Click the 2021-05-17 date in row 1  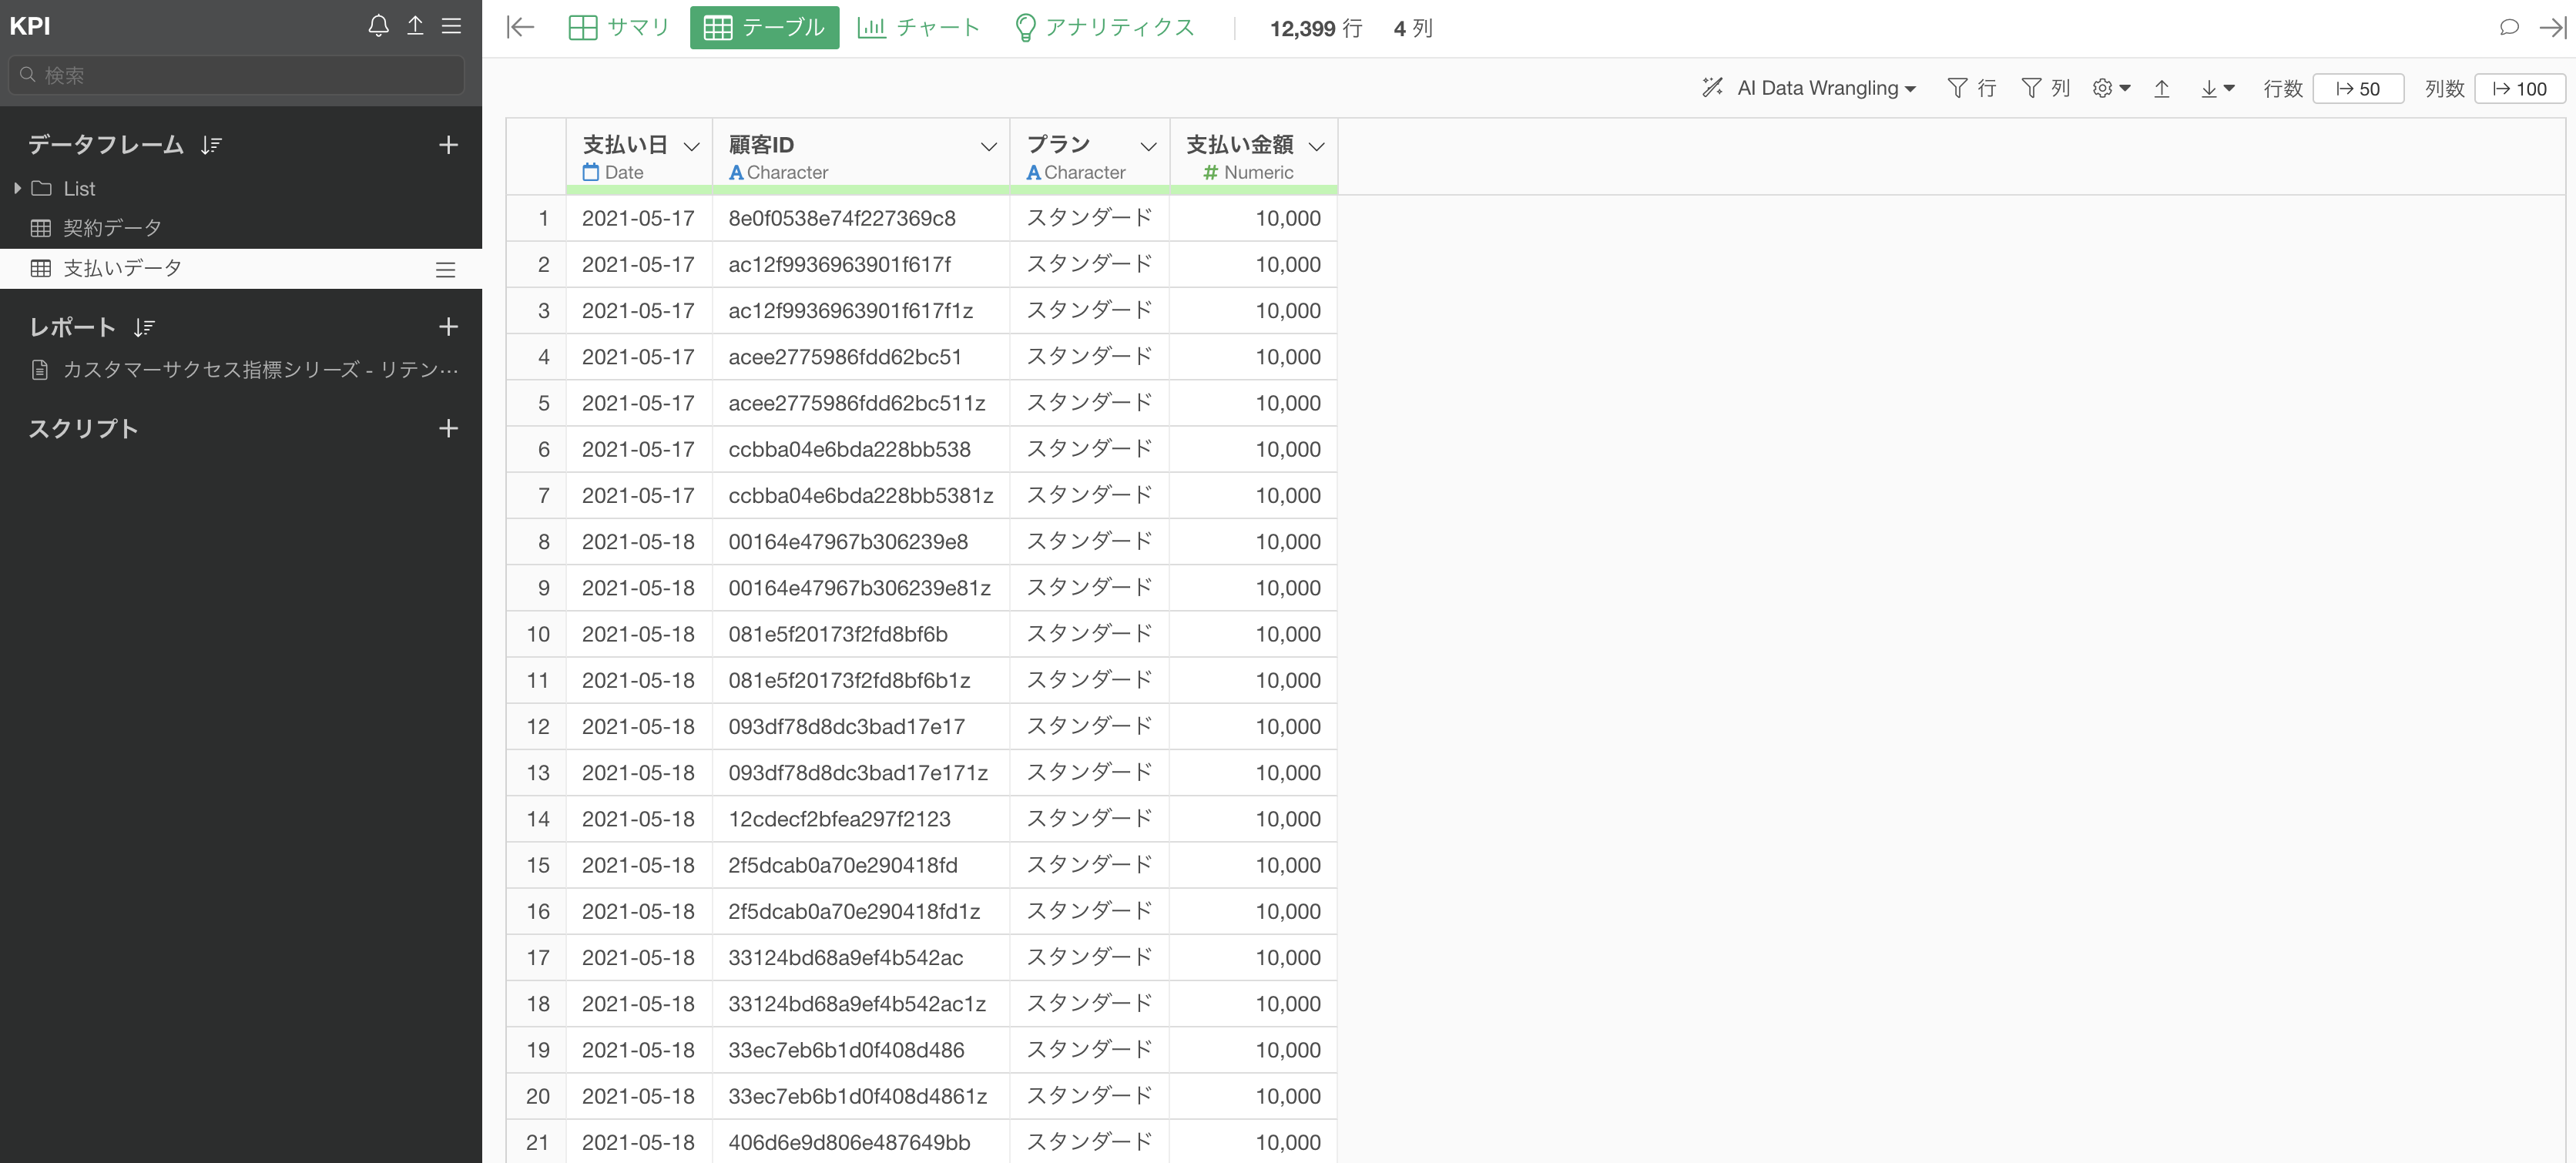coord(638,218)
